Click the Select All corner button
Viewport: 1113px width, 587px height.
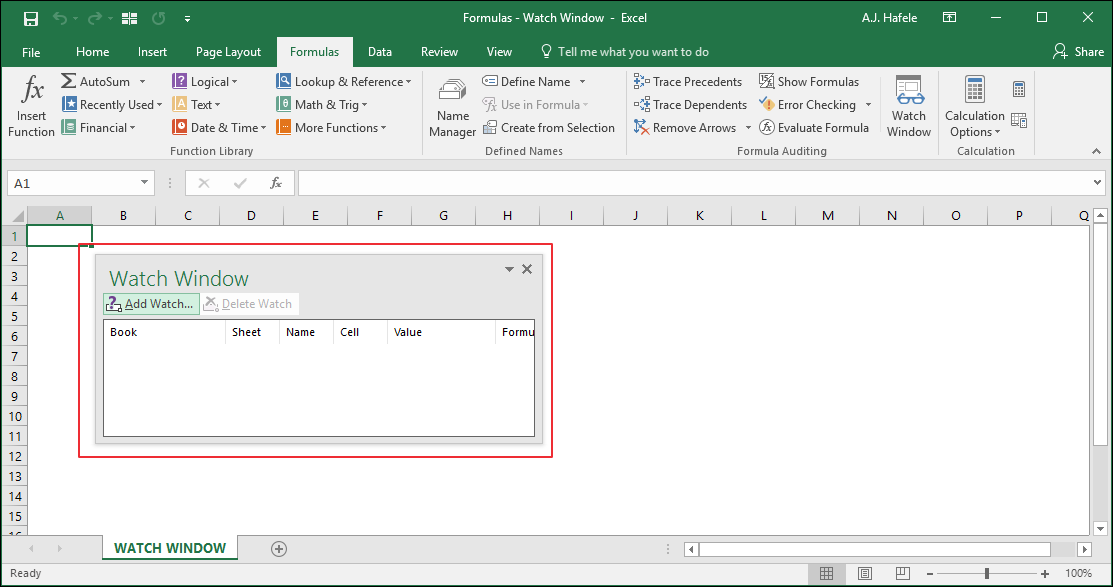(x=14, y=216)
